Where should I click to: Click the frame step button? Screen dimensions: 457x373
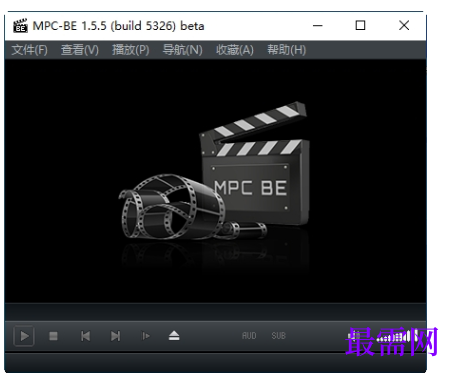coord(146,336)
